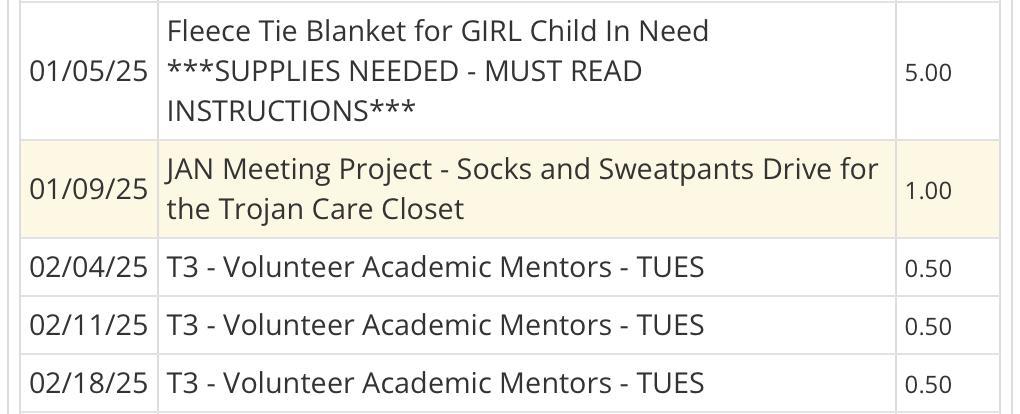Open the Volunteer Academic Mentors entry dated 02/11/25
The height and width of the screenshot is (414, 1020).
(x=435, y=326)
